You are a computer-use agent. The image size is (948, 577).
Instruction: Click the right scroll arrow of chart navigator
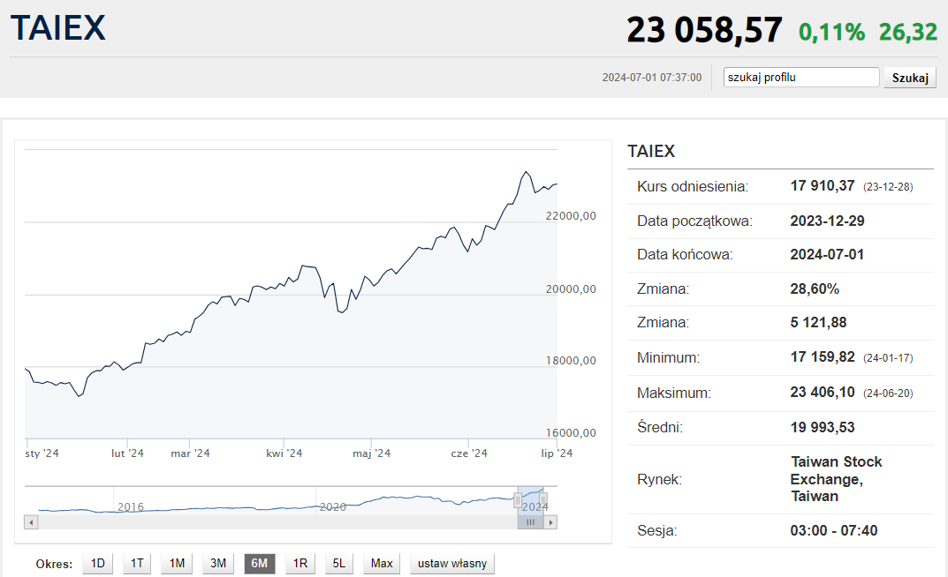(550, 522)
